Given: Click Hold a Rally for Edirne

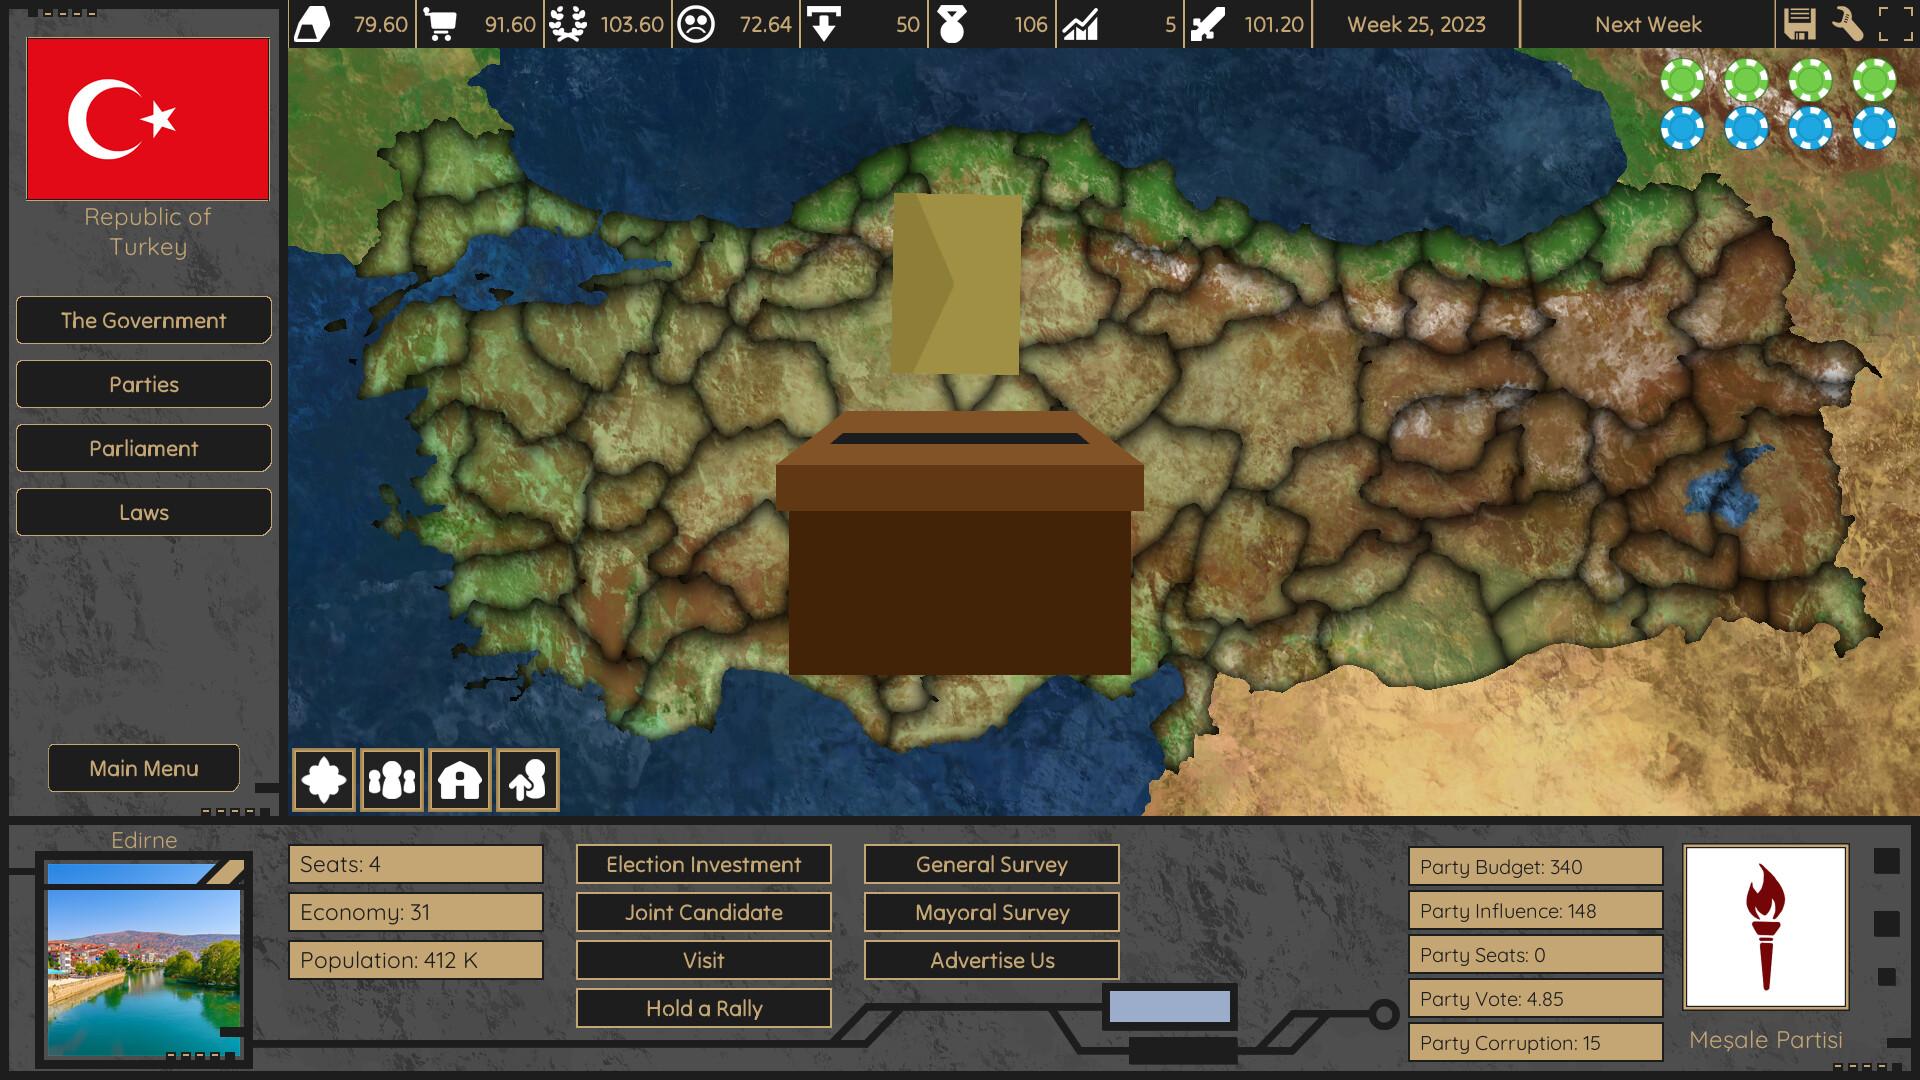Looking at the screenshot, I should pos(703,1008).
